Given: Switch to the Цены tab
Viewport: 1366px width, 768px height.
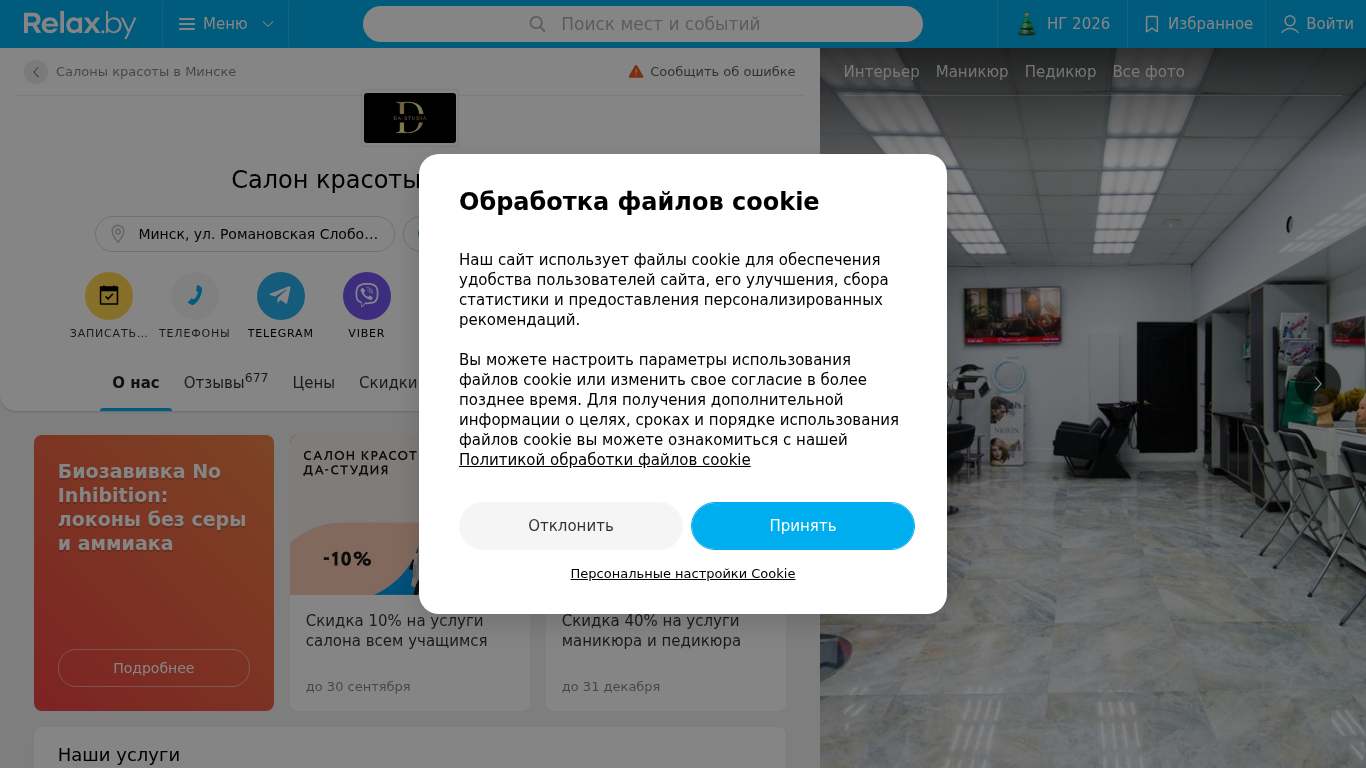Looking at the screenshot, I should 313,382.
